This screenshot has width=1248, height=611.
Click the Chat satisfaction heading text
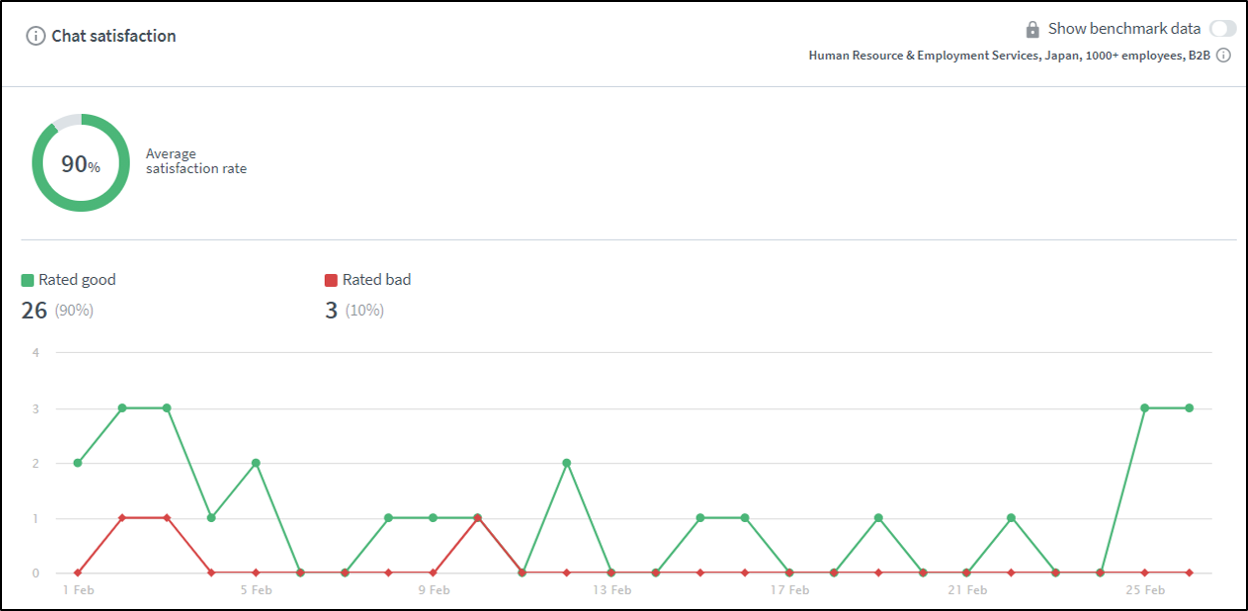pyautogui.click(x=114, y=36)
